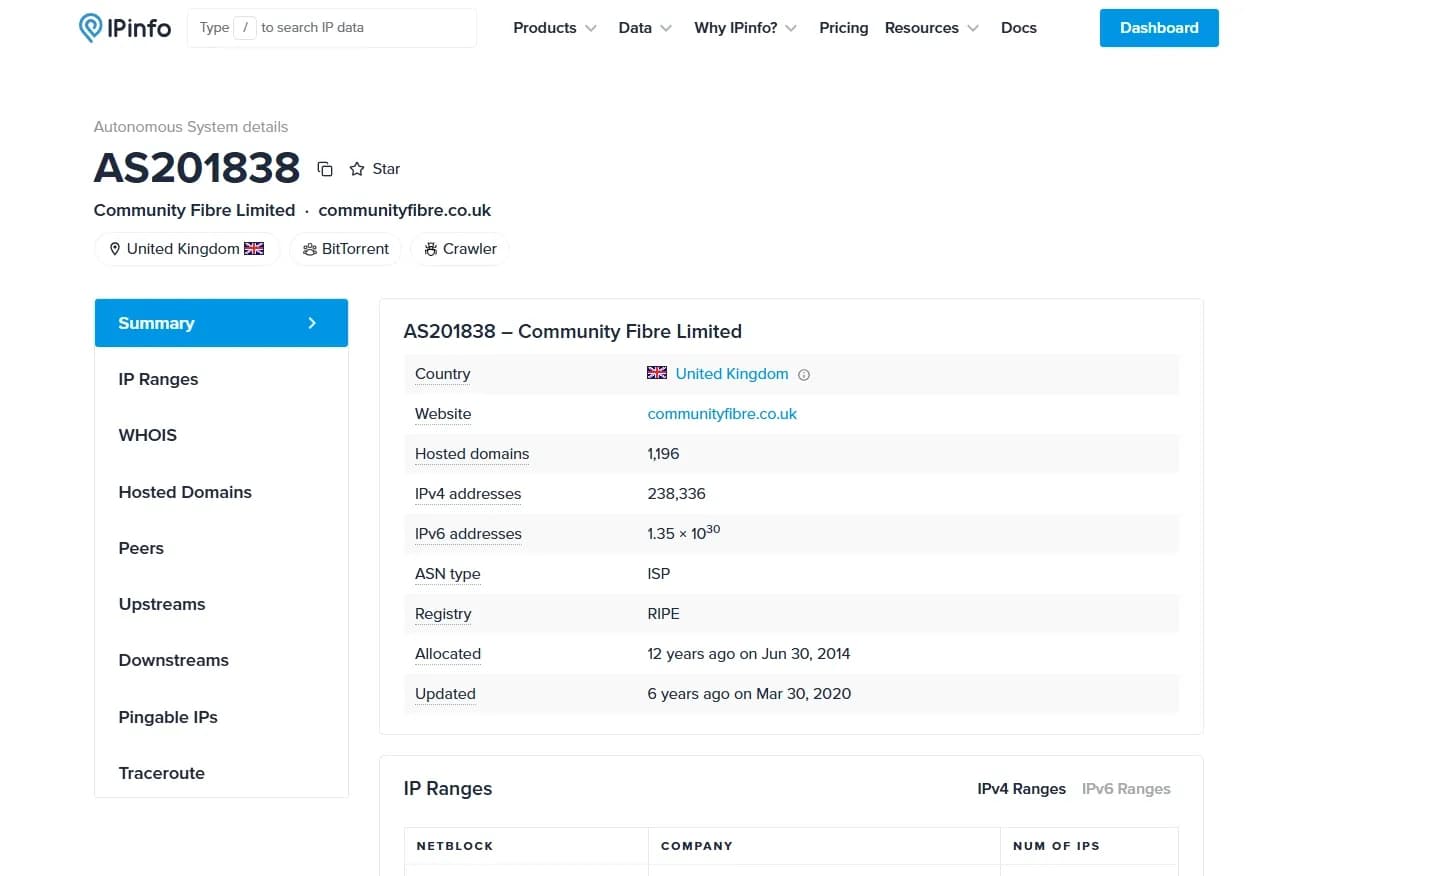Click the Crawler tag

[460, 249]
